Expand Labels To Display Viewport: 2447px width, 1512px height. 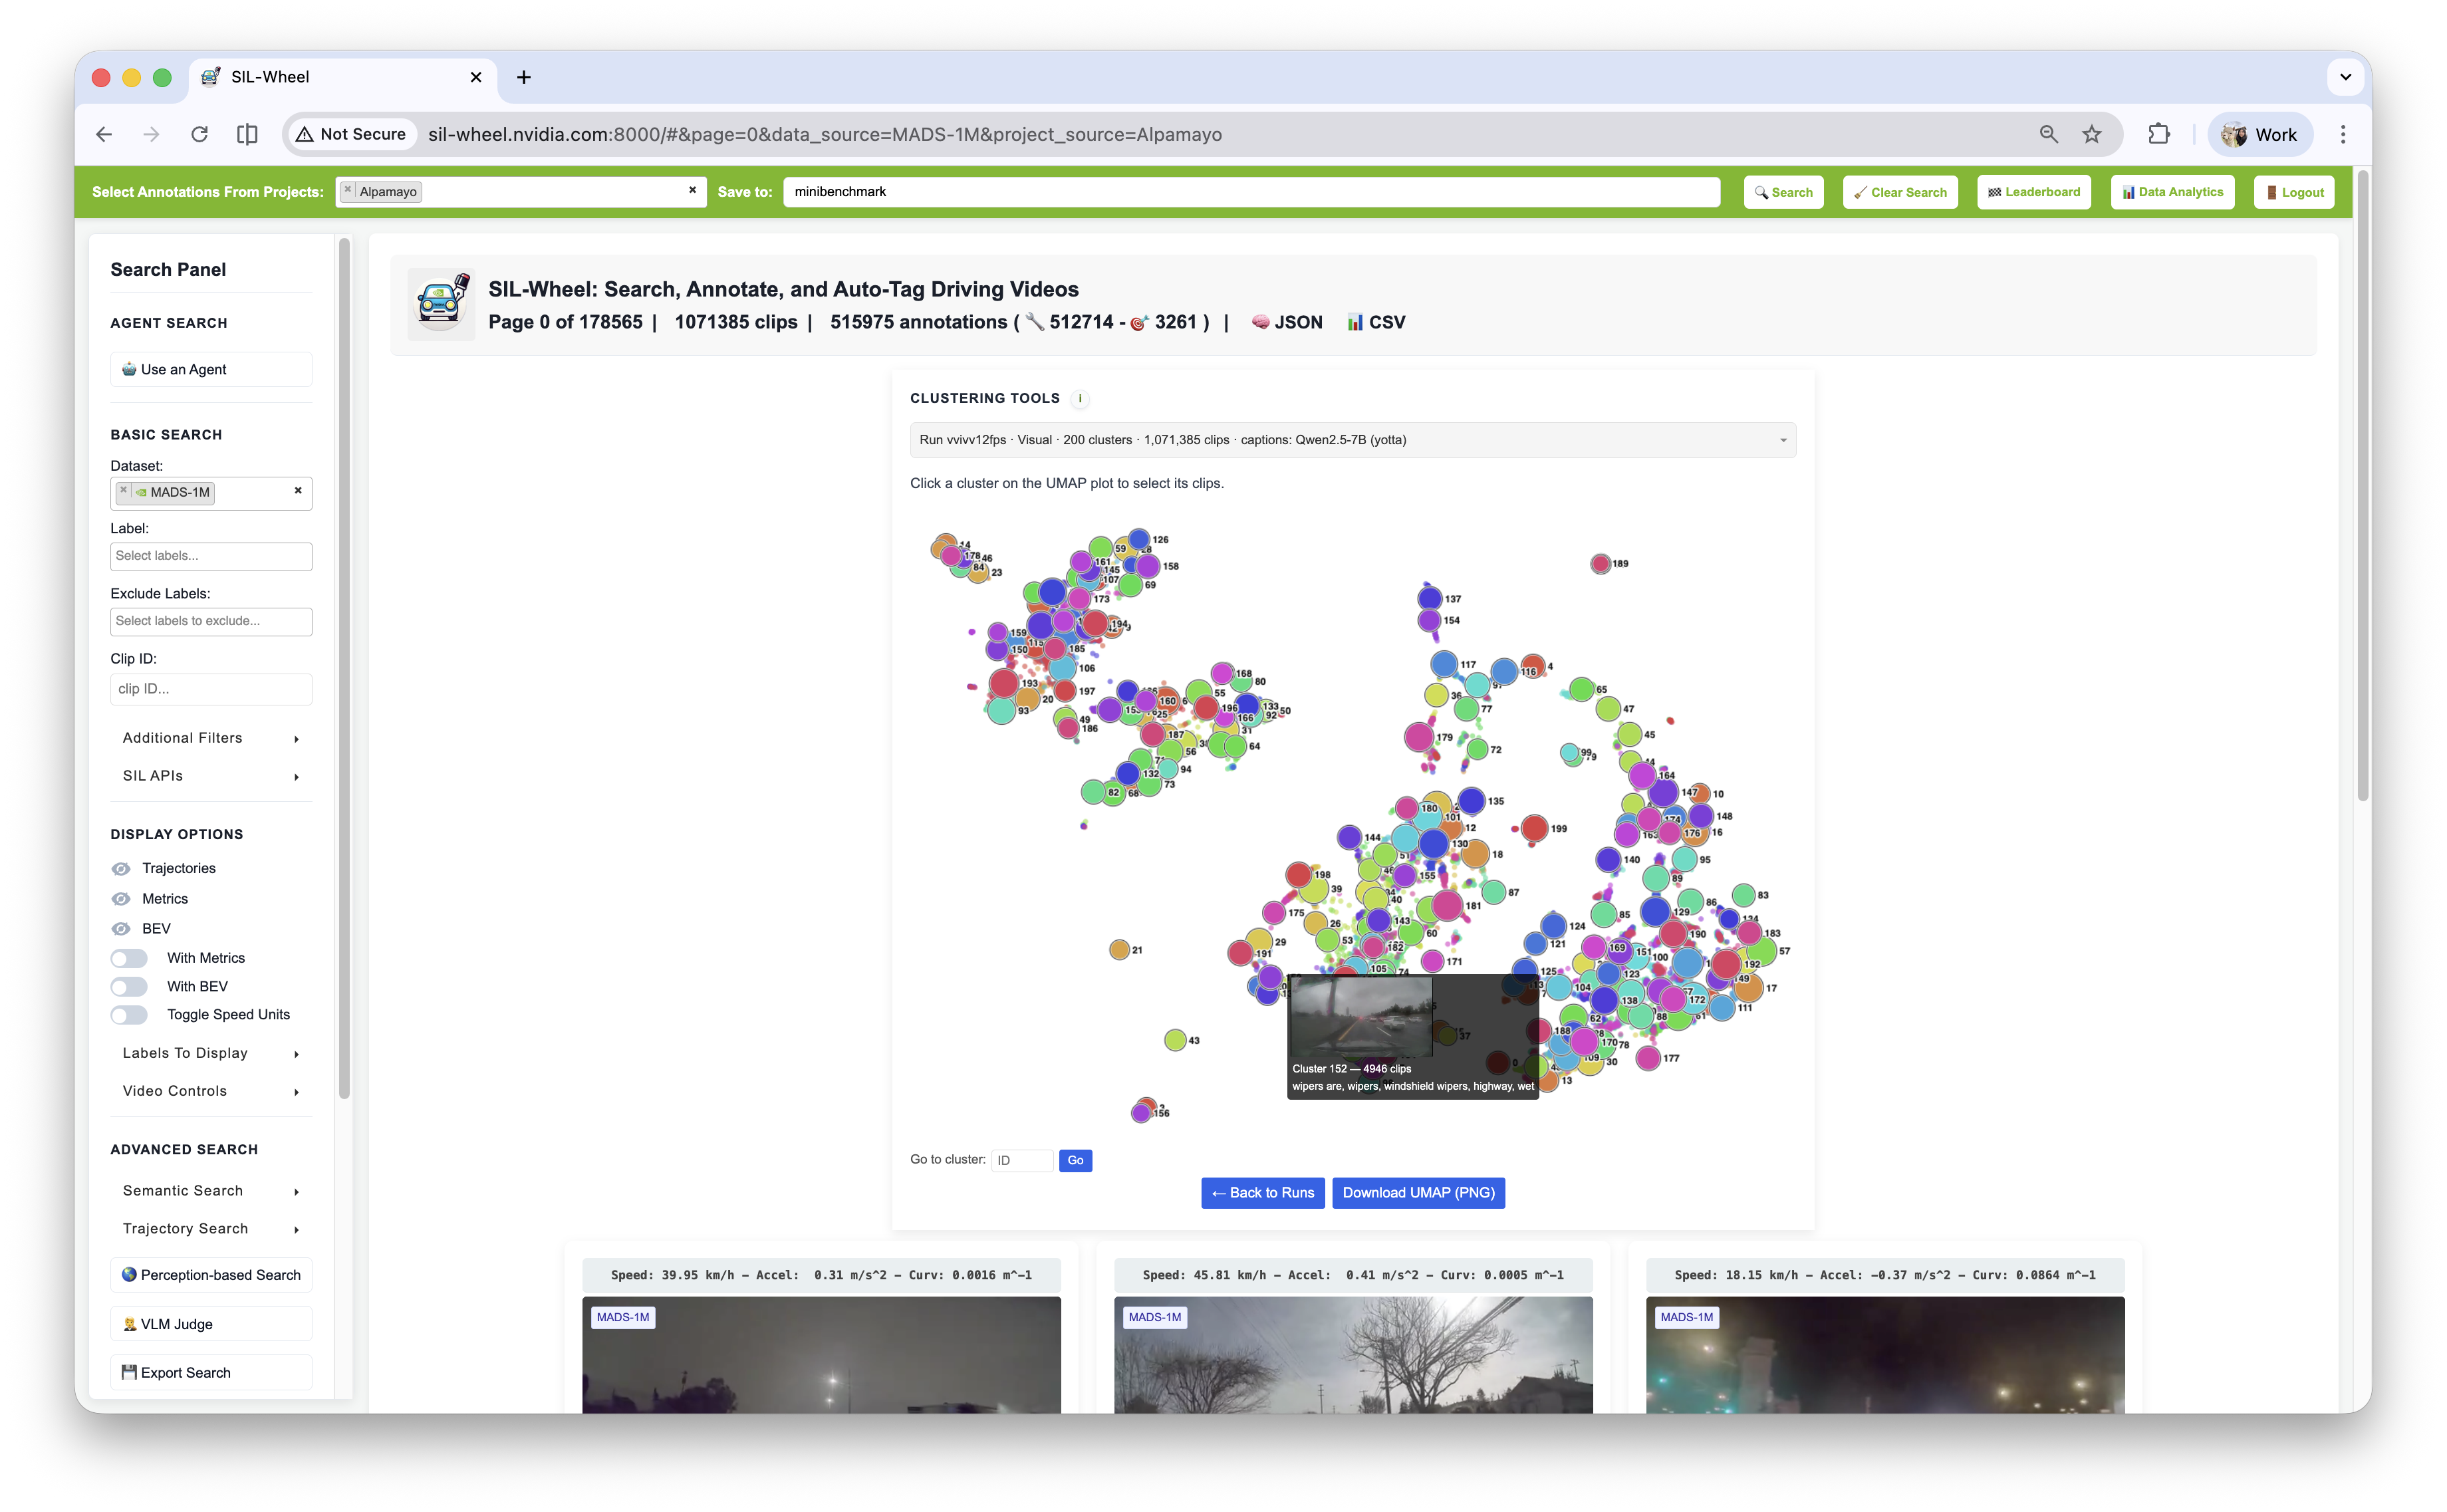tap(211, 1053)
